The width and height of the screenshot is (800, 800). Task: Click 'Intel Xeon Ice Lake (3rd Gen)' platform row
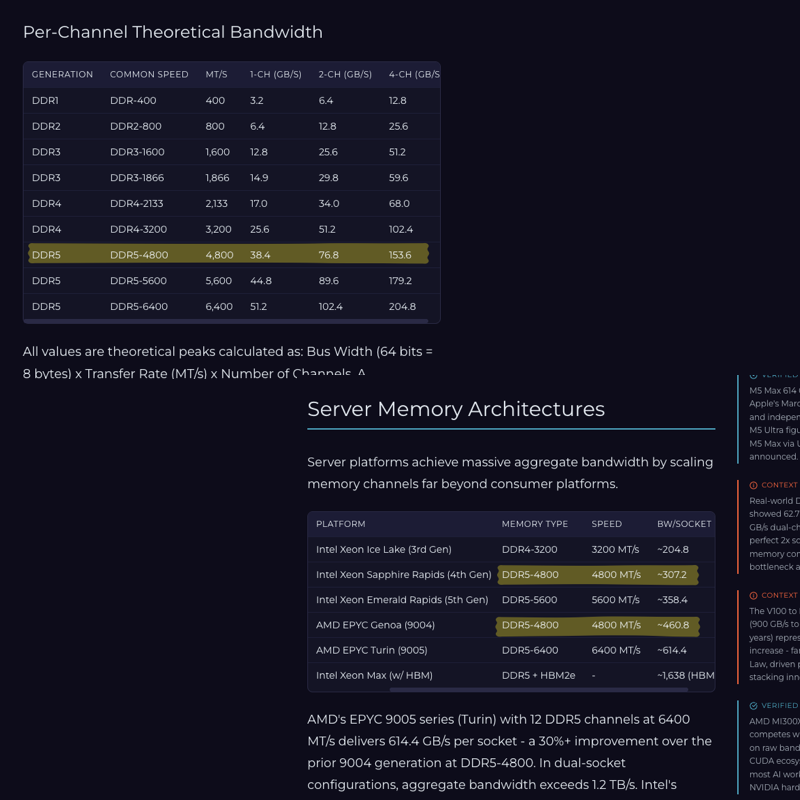point(383,549)
